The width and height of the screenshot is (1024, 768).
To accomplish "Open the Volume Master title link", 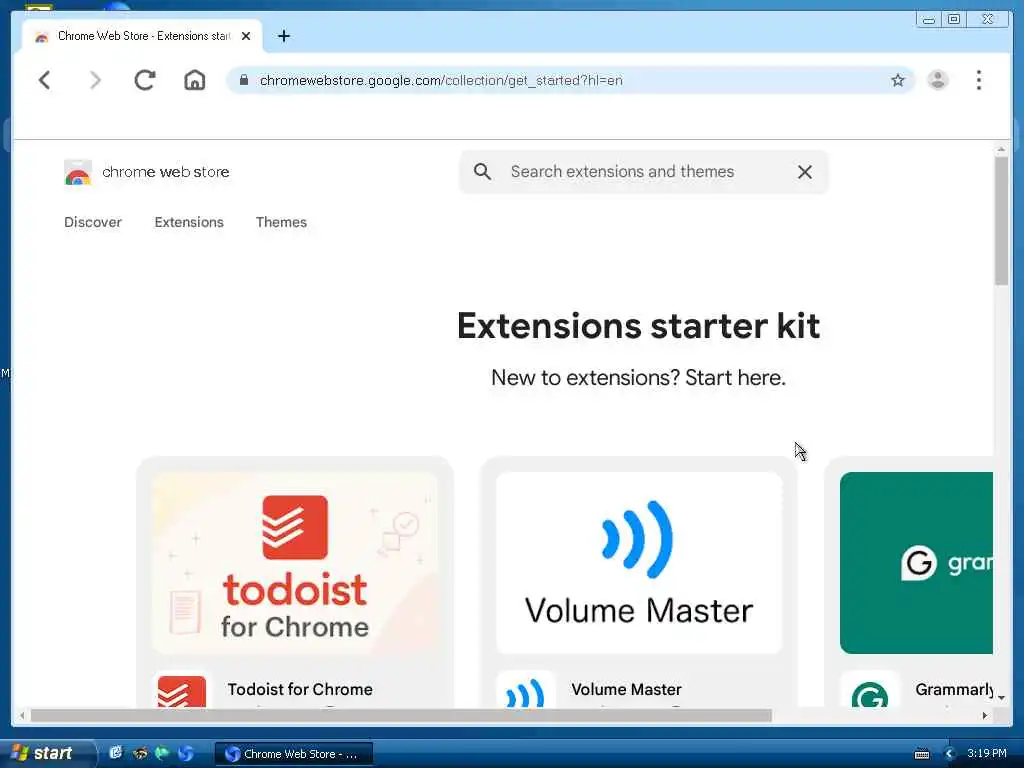I will (626, 690).
